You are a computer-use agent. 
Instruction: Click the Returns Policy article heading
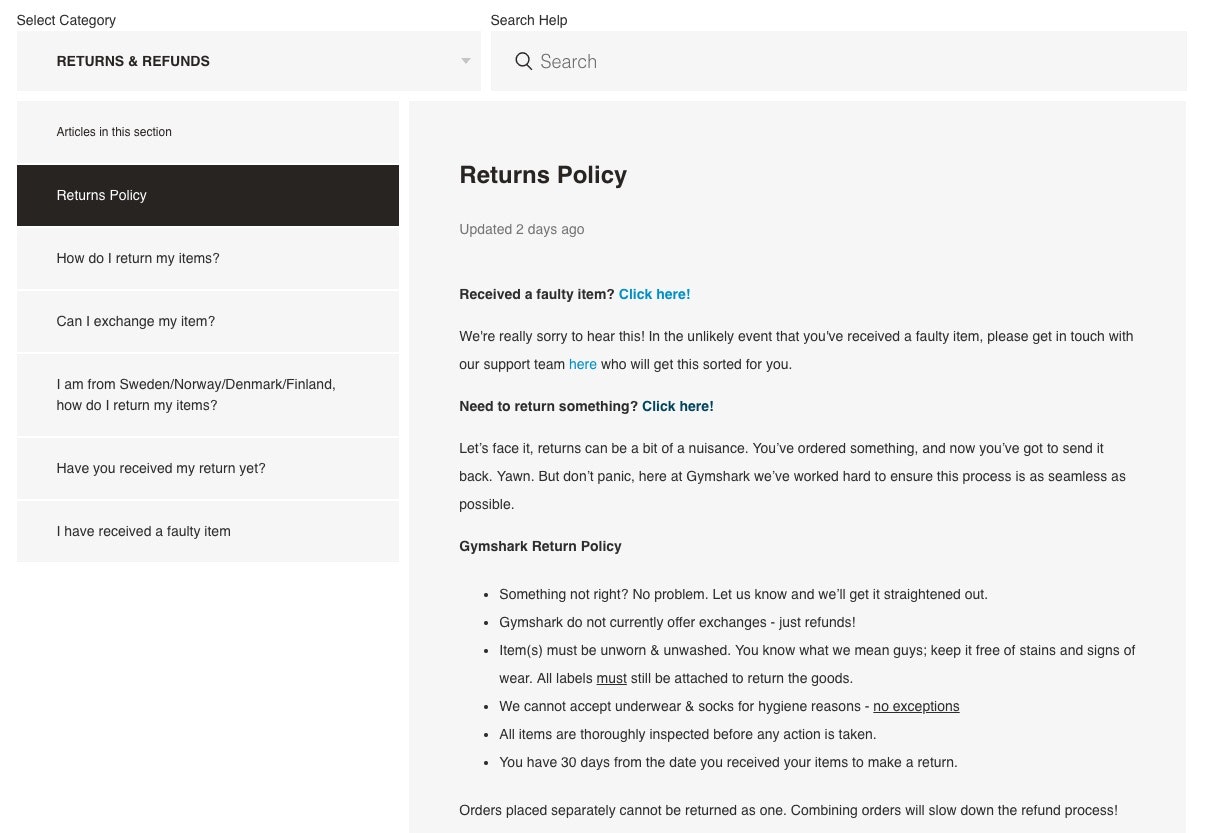pyautogui.click(x=543, y=175)
